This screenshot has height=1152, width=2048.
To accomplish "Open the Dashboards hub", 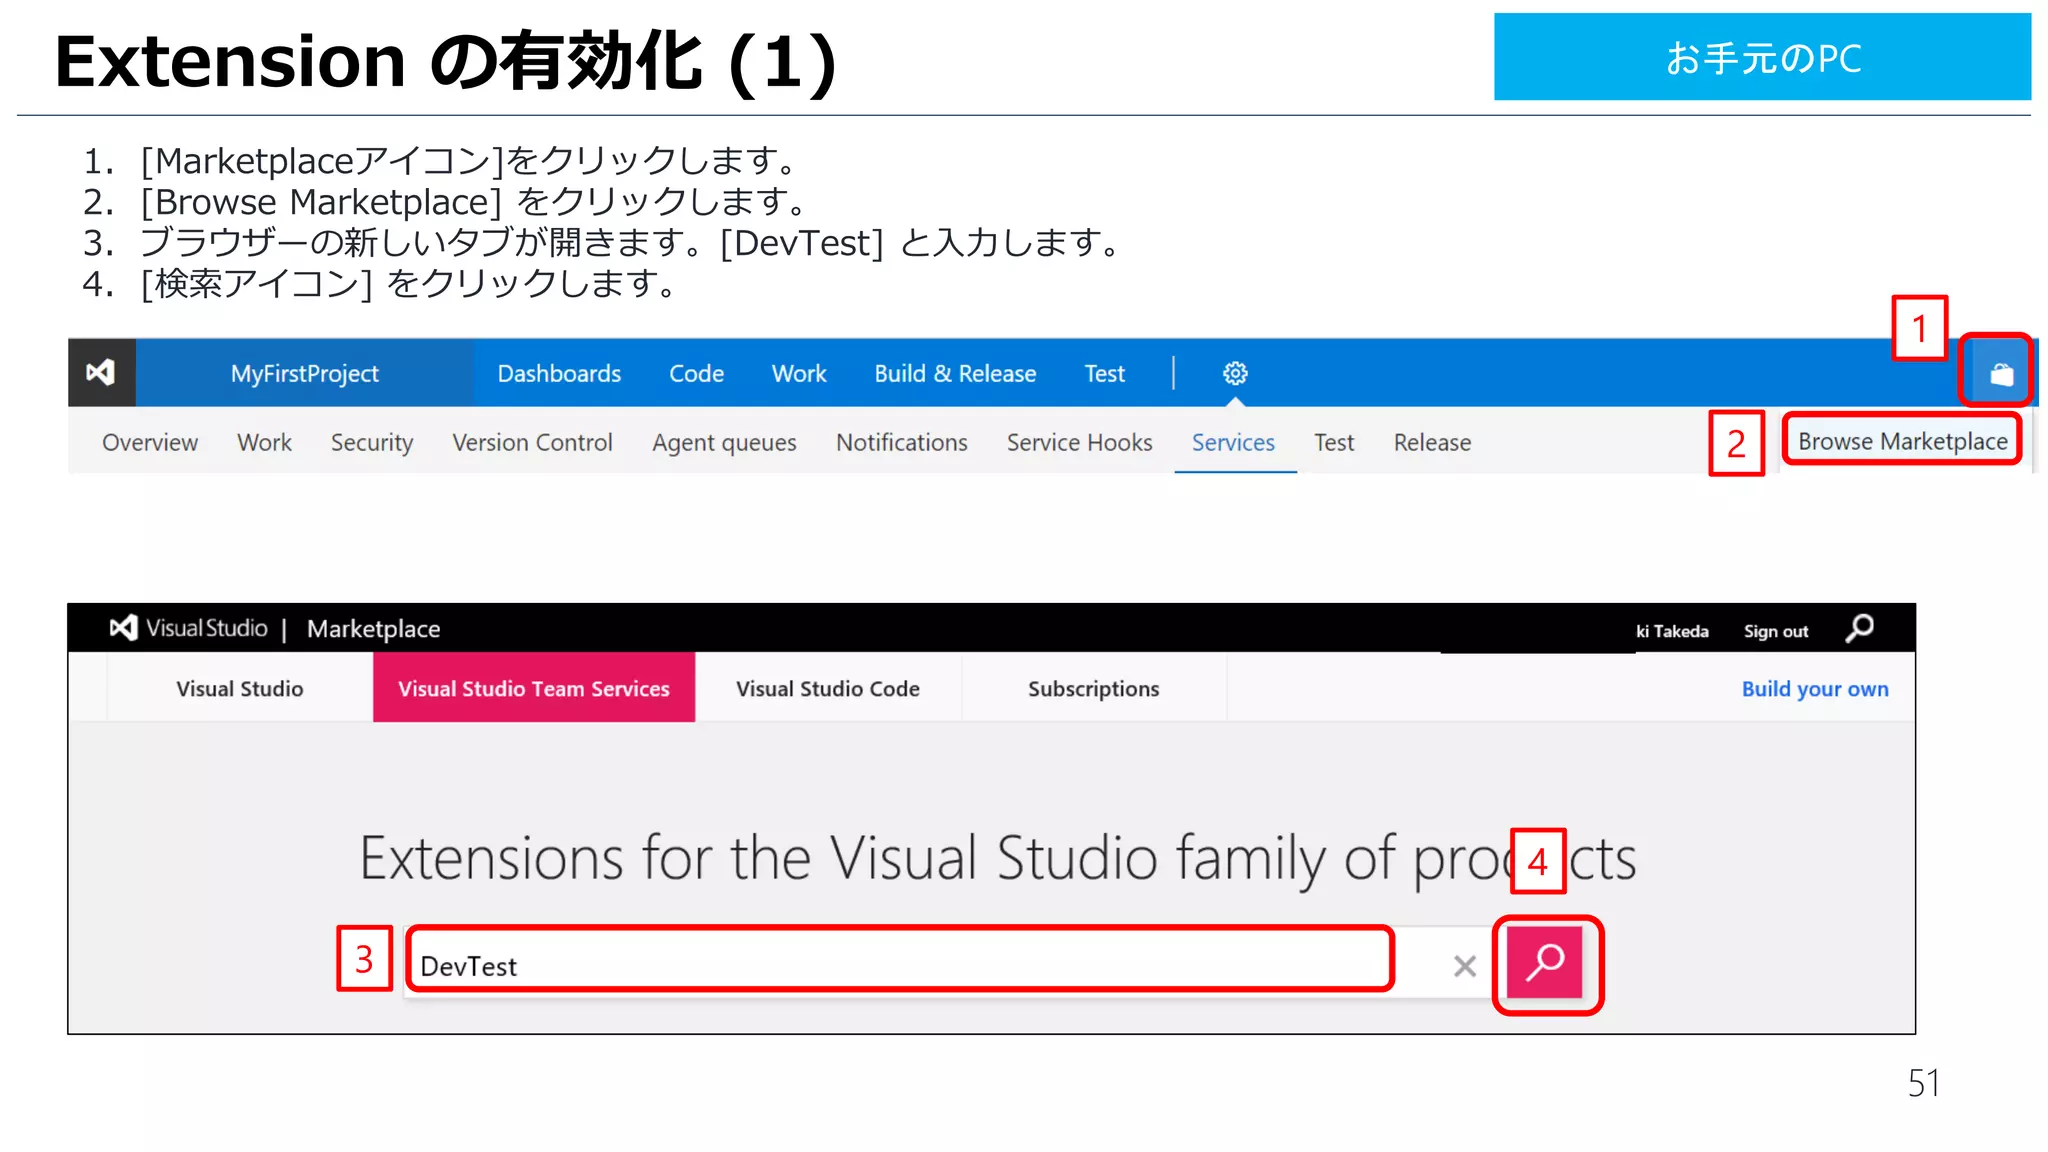I will 559,373.
